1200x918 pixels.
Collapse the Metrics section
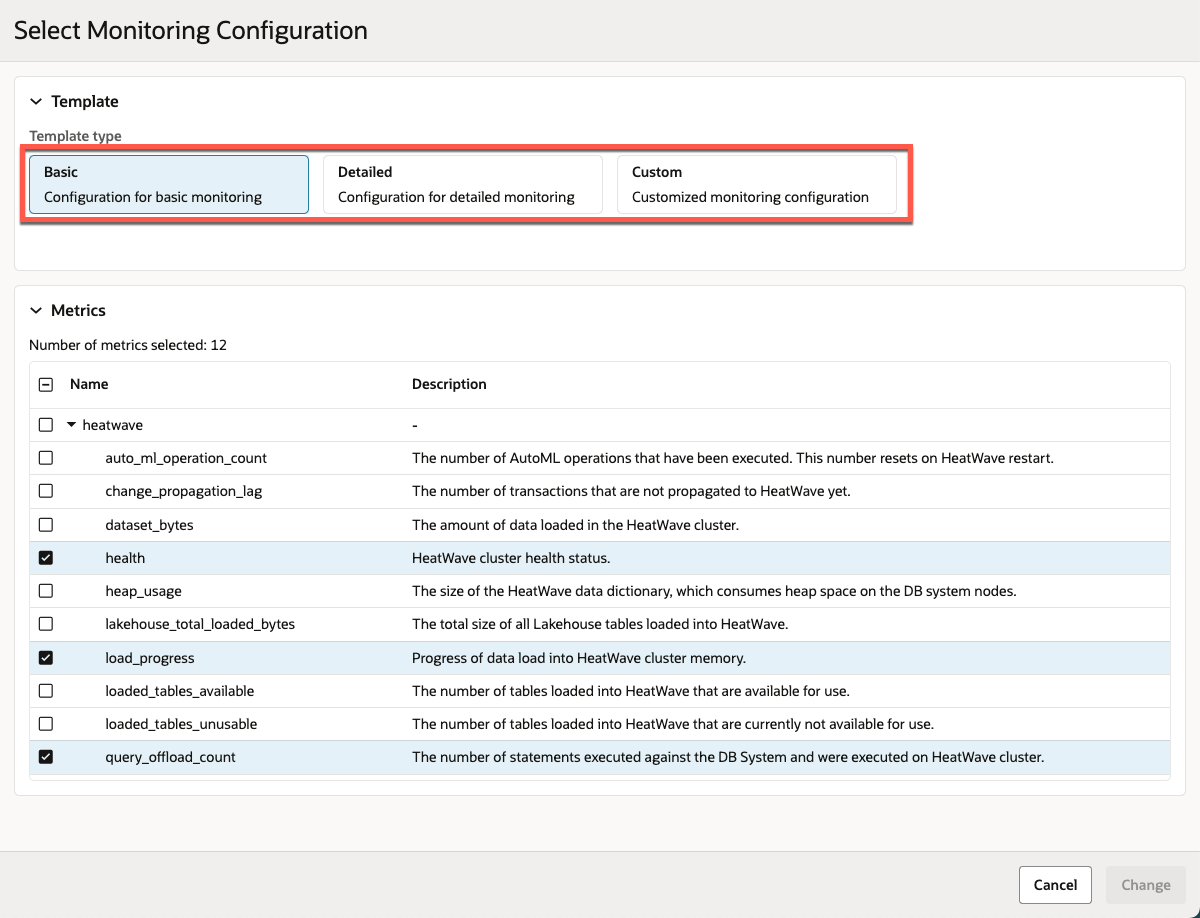pos(36,310)
